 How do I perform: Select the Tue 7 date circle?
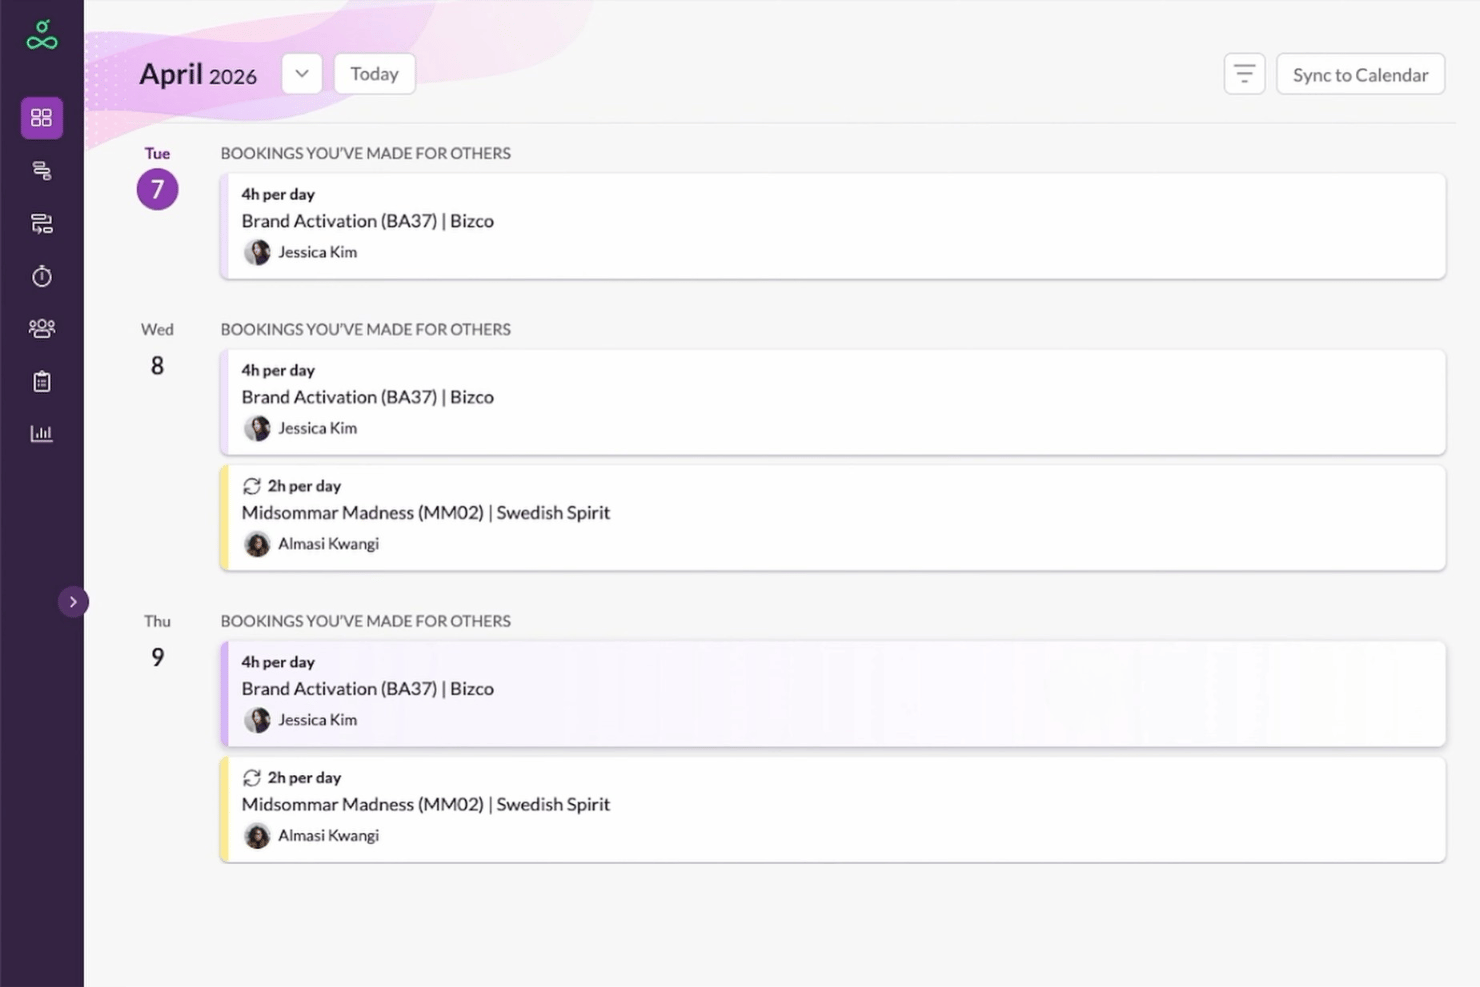[158, 189]
